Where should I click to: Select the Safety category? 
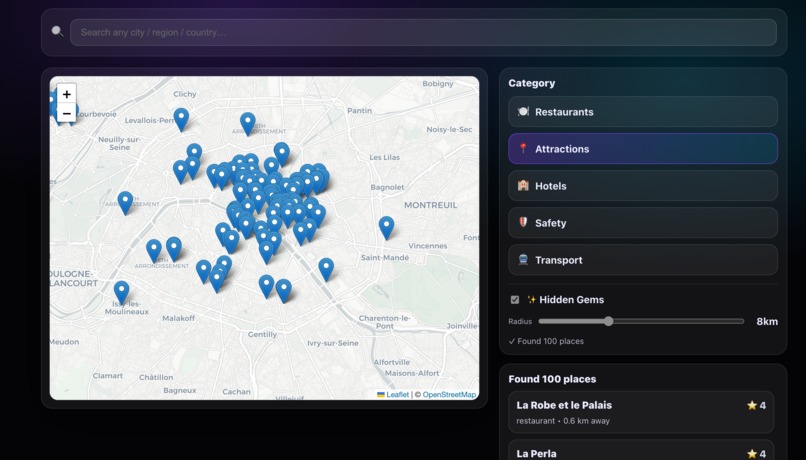[643, 223]
